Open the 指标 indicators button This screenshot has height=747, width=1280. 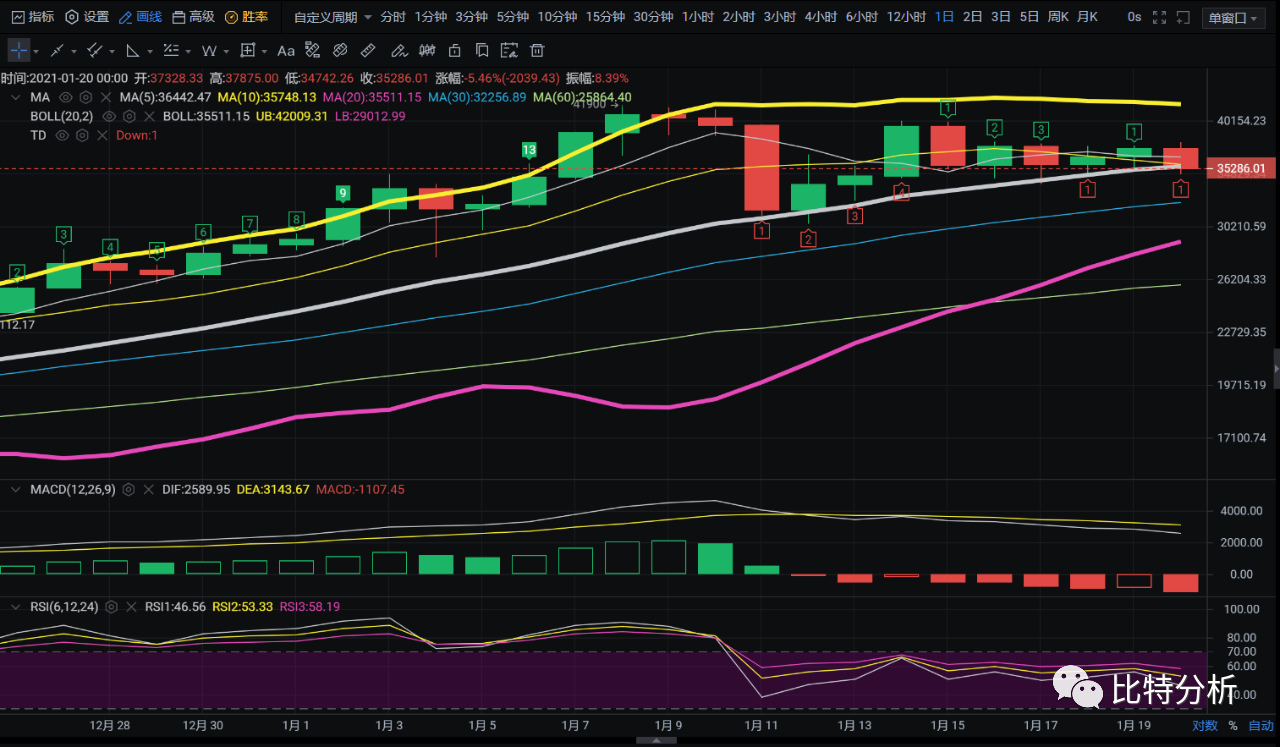point(32,17)
